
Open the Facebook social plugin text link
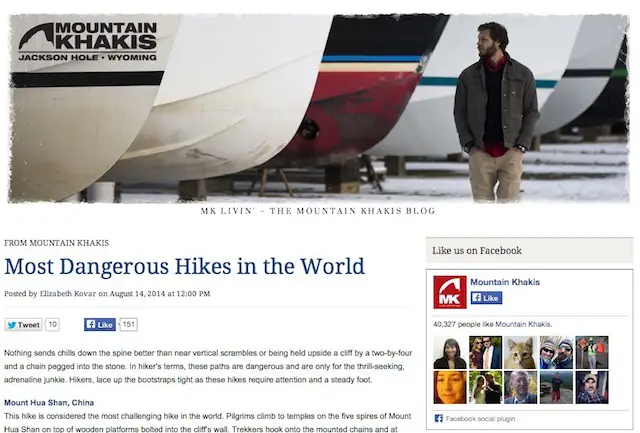[x=480, y=419]
